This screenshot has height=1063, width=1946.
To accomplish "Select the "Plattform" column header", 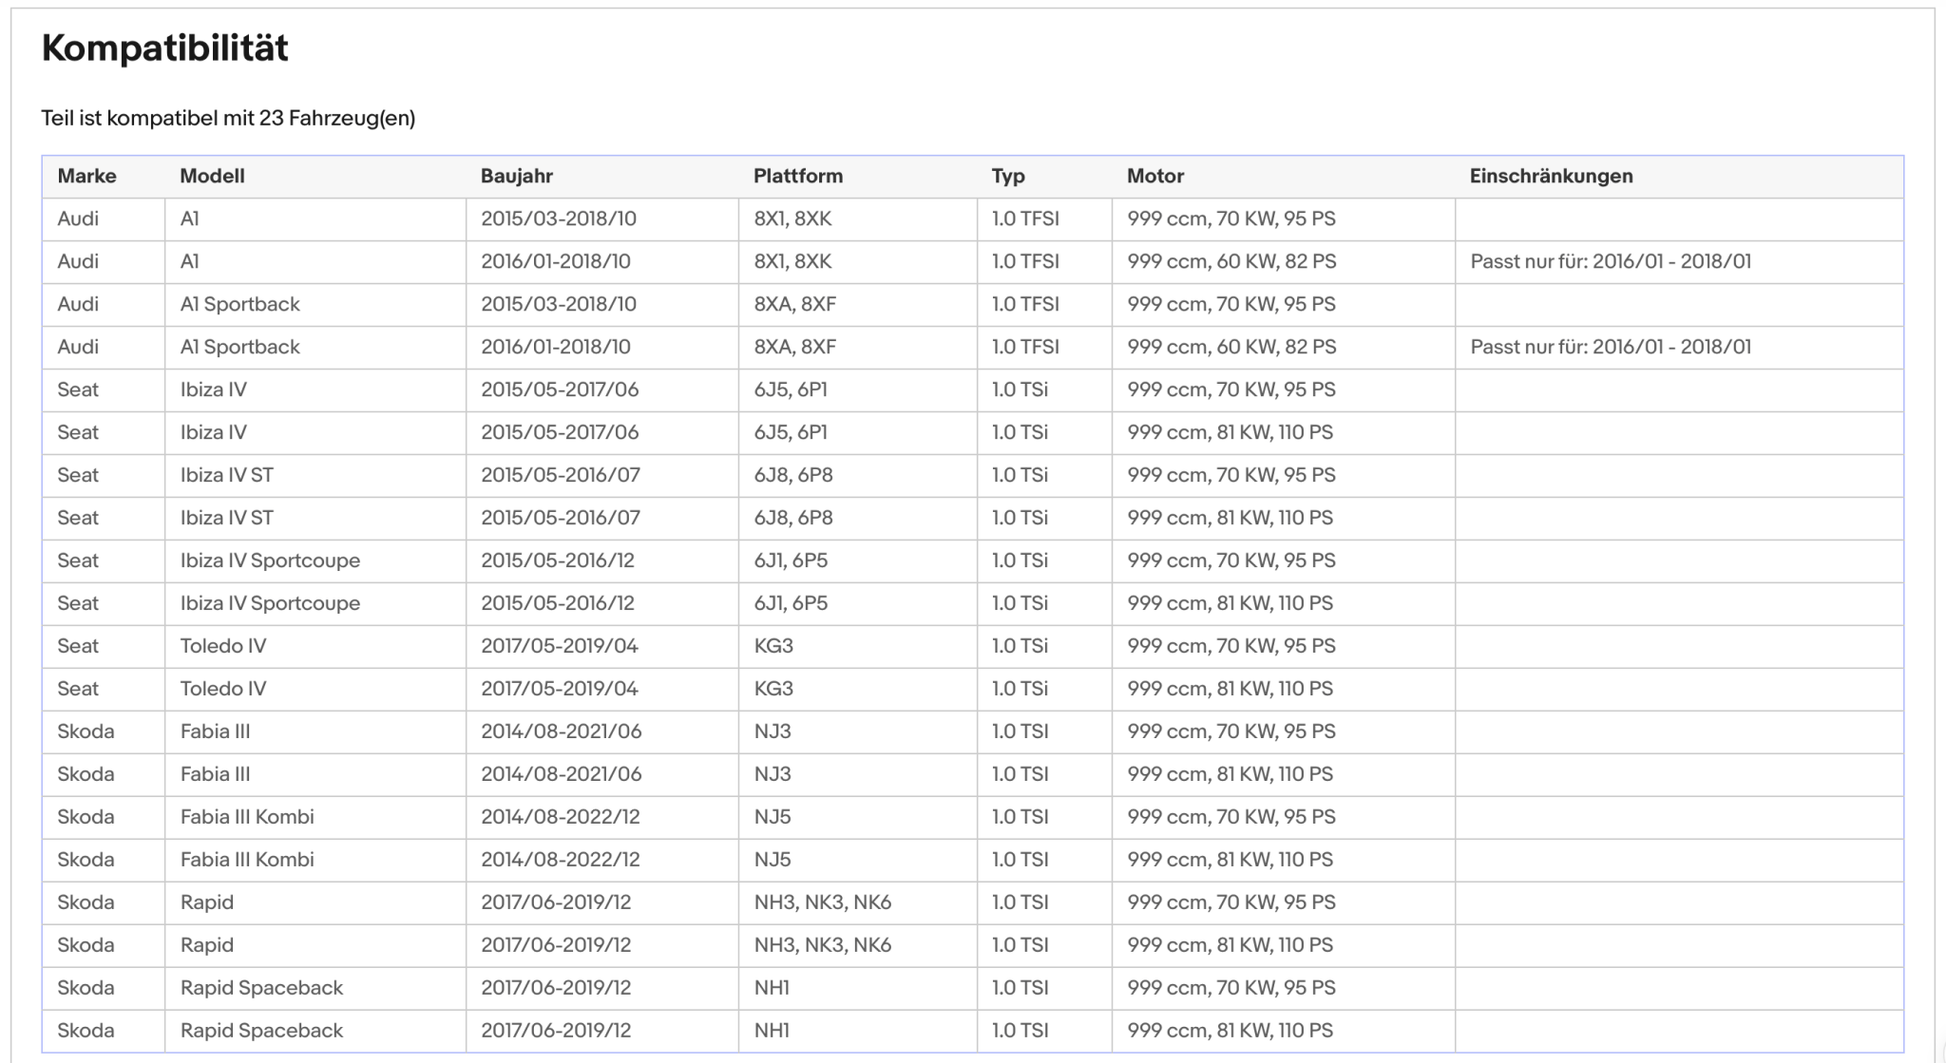I will coord(797,176).
